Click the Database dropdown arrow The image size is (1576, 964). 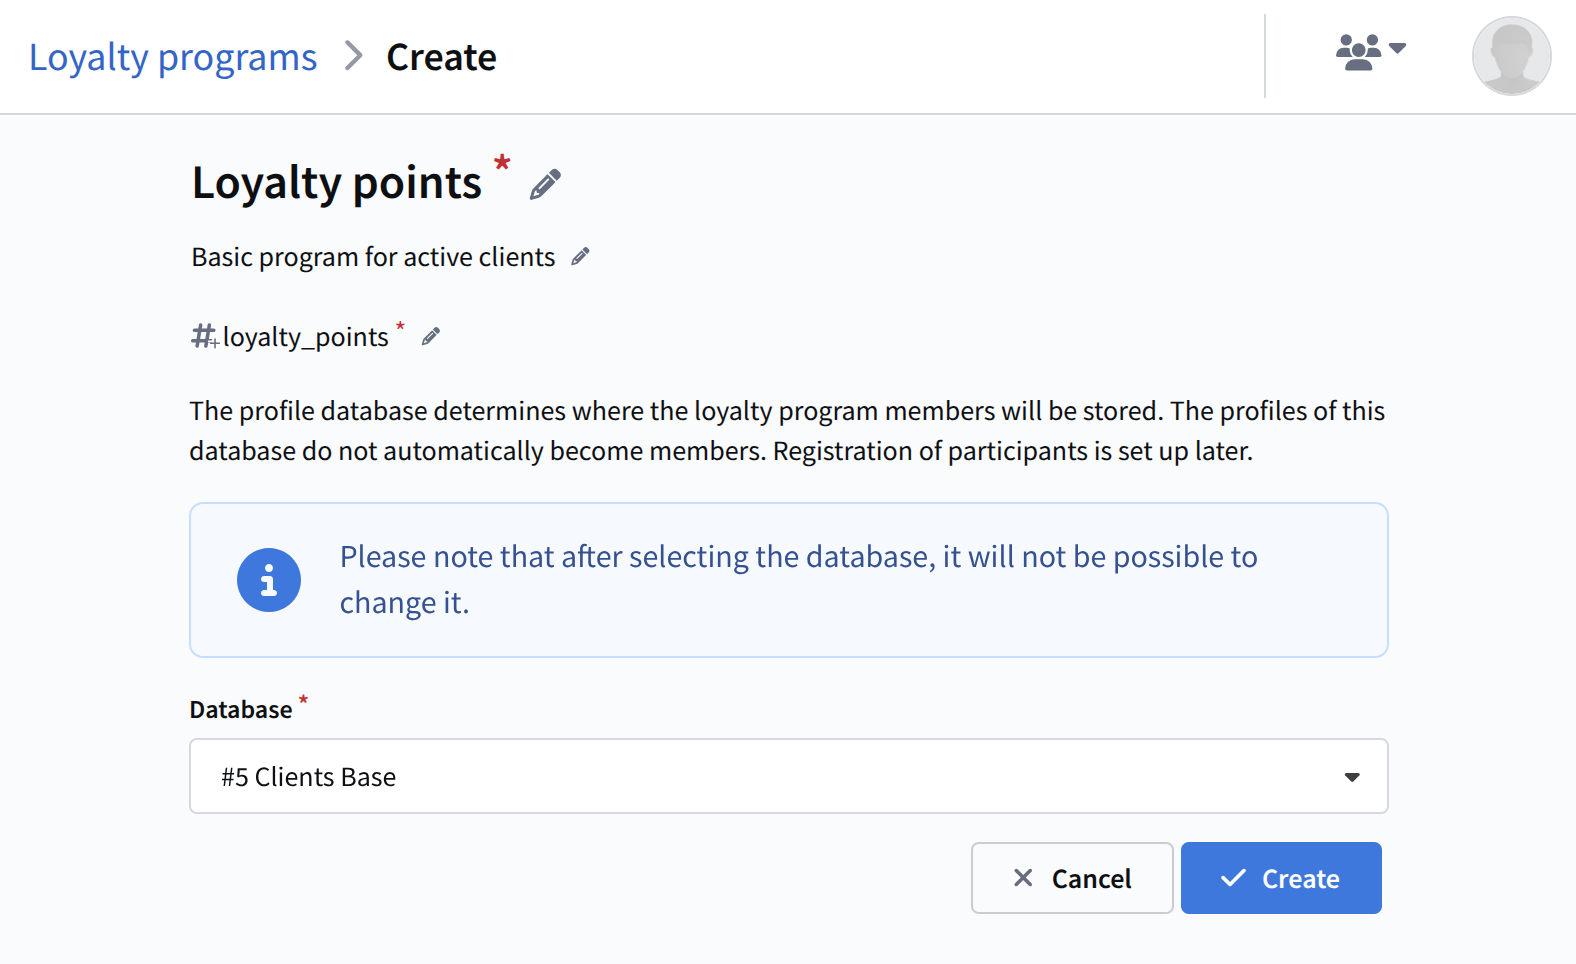point(1352,777)
